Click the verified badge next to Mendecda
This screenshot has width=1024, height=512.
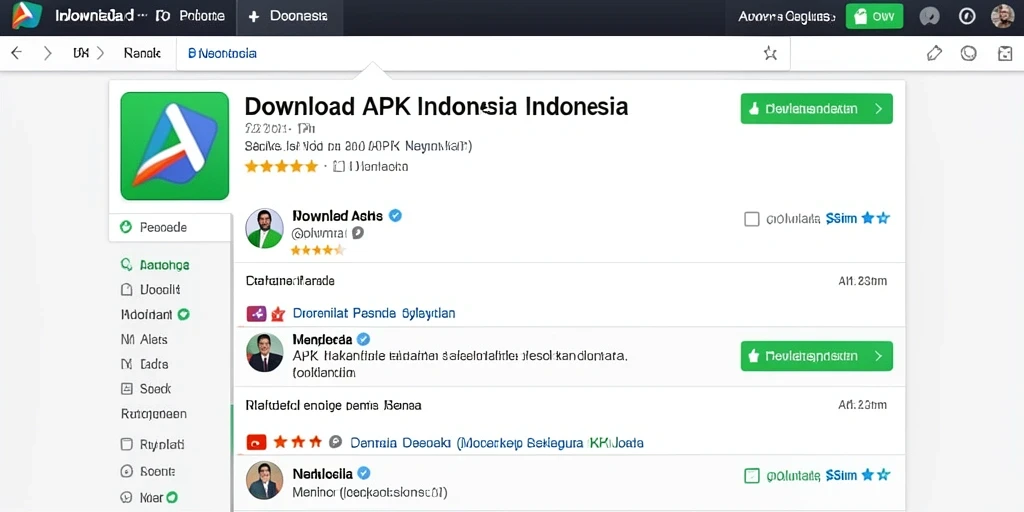(364, 340)
